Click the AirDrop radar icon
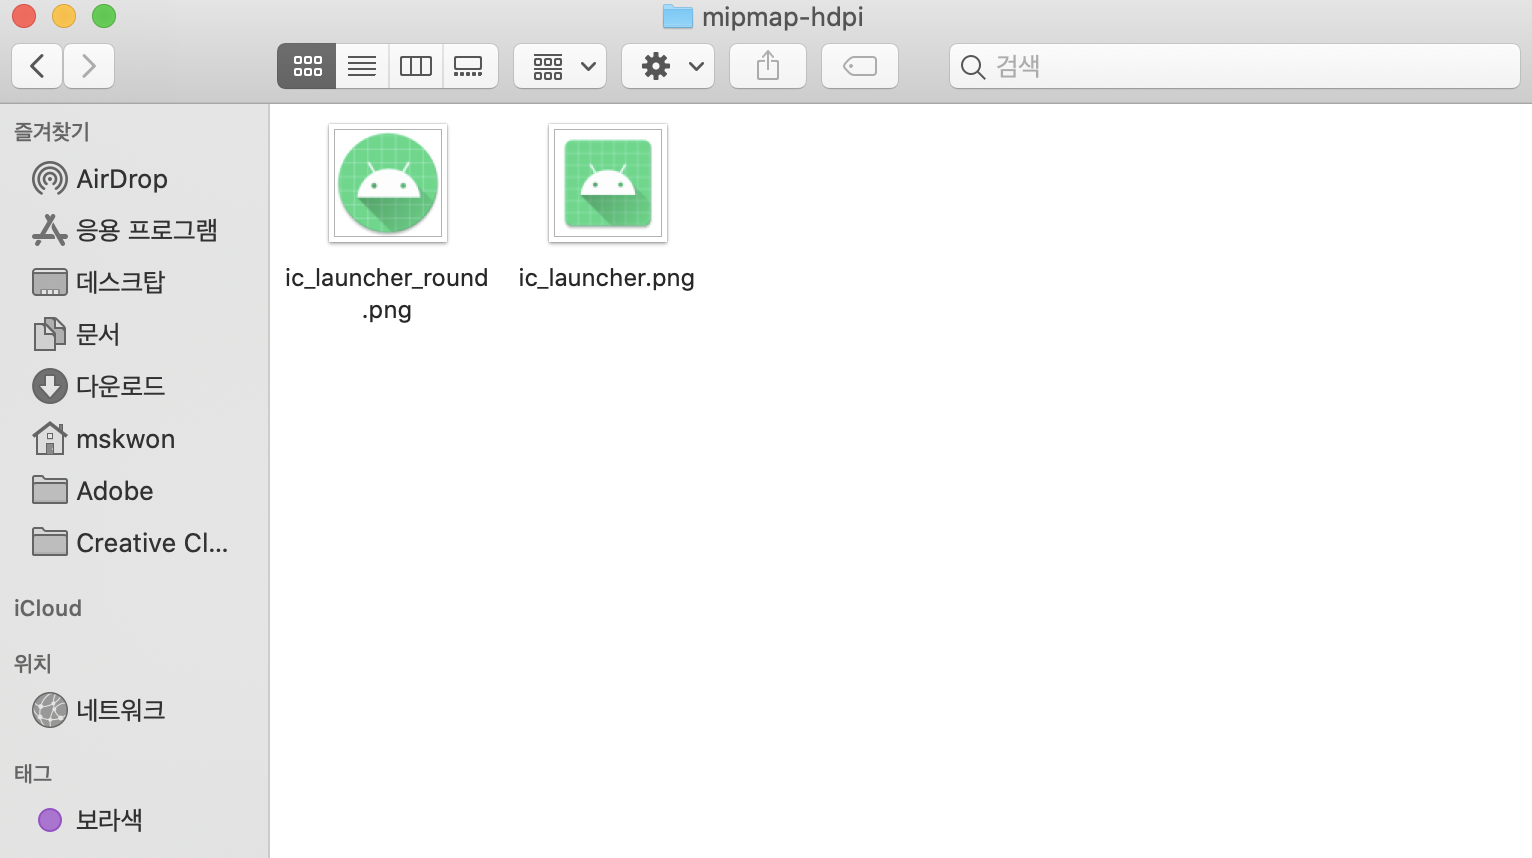 [50, 179]
